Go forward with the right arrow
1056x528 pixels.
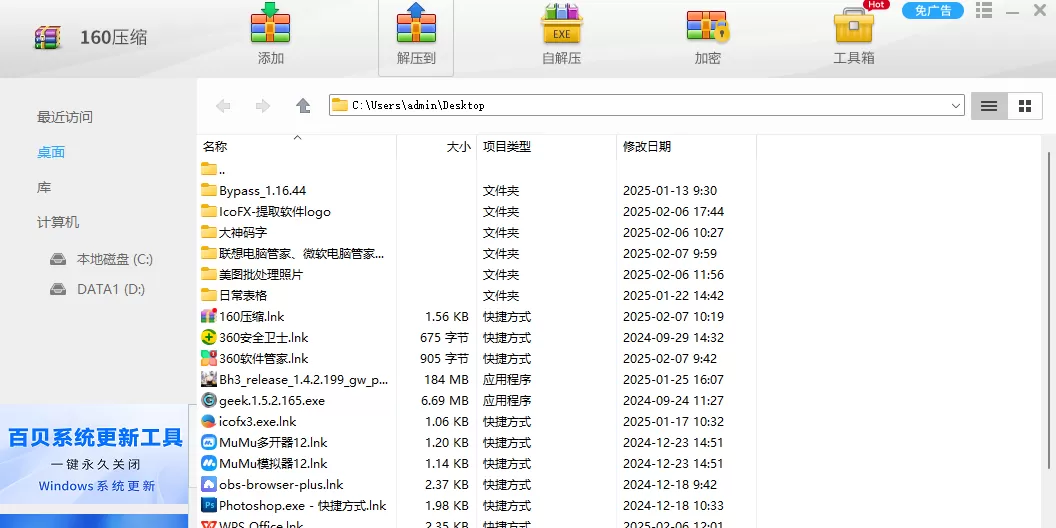point(263,106)
